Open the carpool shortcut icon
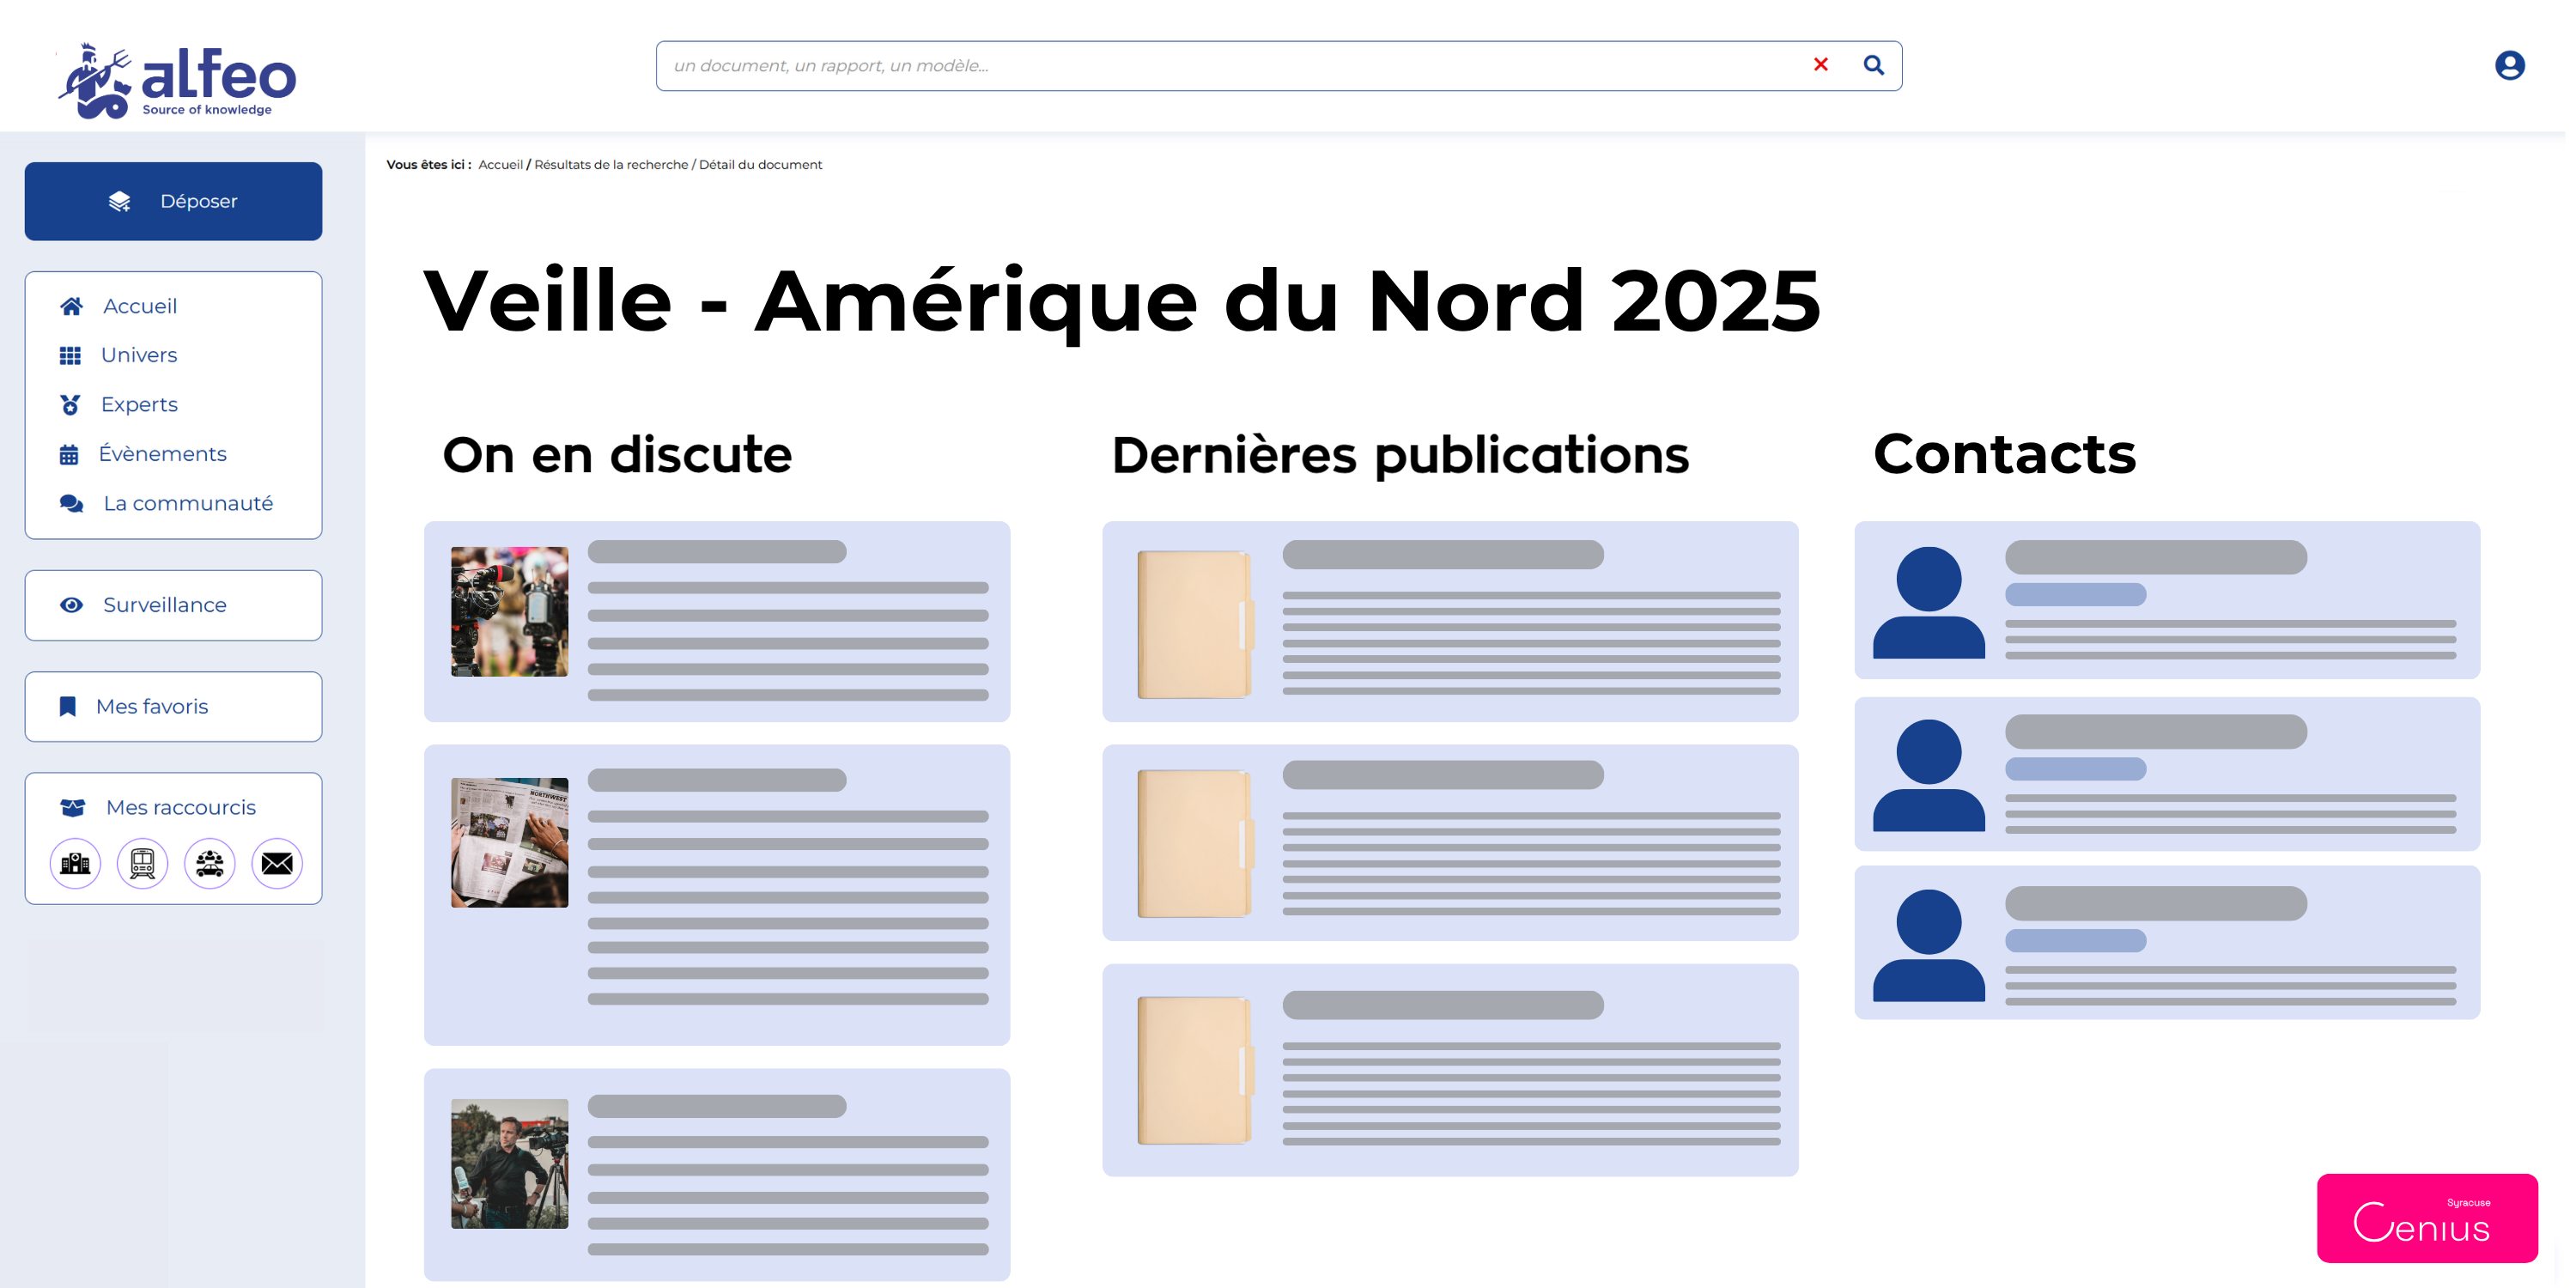This screenshot has height=1288, width=2576. pyautogui.click(x=209, y=863)
